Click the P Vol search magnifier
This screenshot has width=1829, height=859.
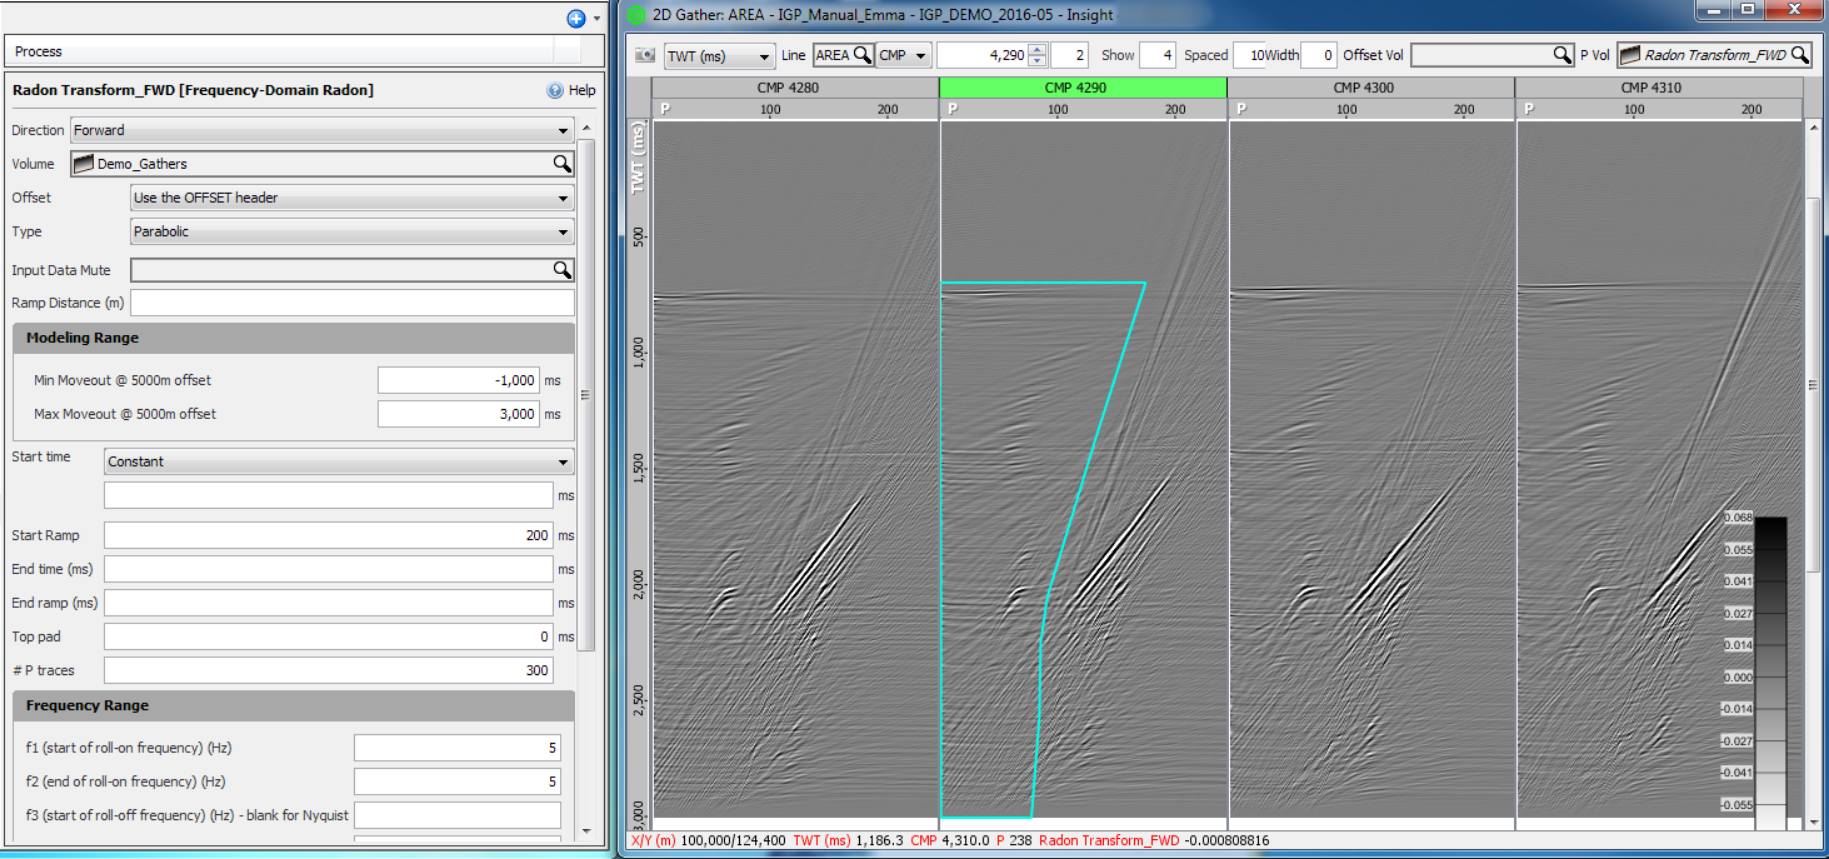1800,55
